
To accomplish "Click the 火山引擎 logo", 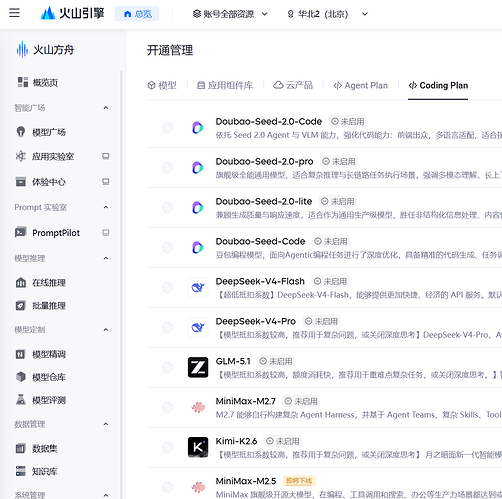I will pyautogui.click(x=72, y=13).
